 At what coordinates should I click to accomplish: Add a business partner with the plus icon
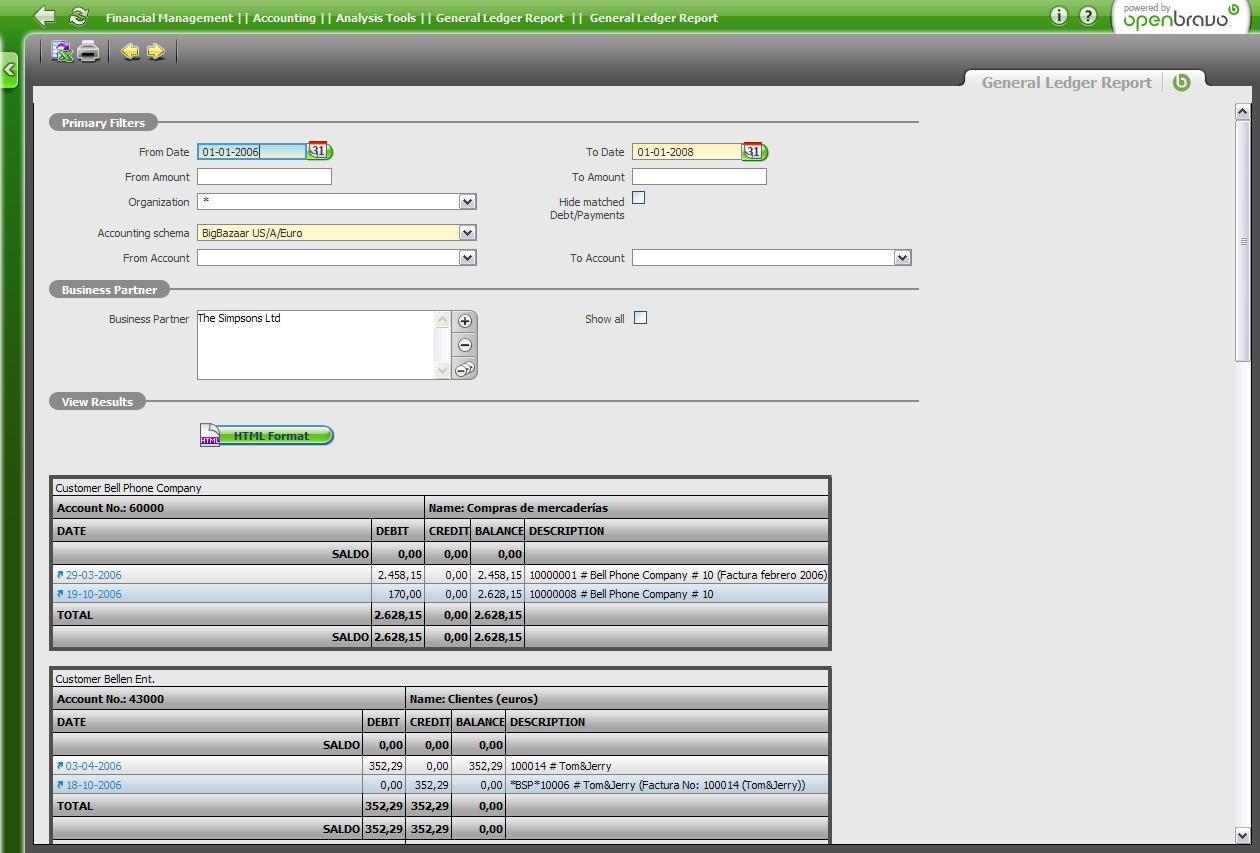coord(465,321)
